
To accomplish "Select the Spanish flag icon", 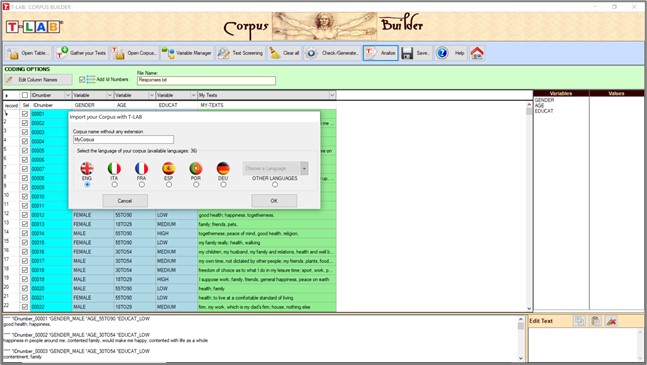I will 169,168.
